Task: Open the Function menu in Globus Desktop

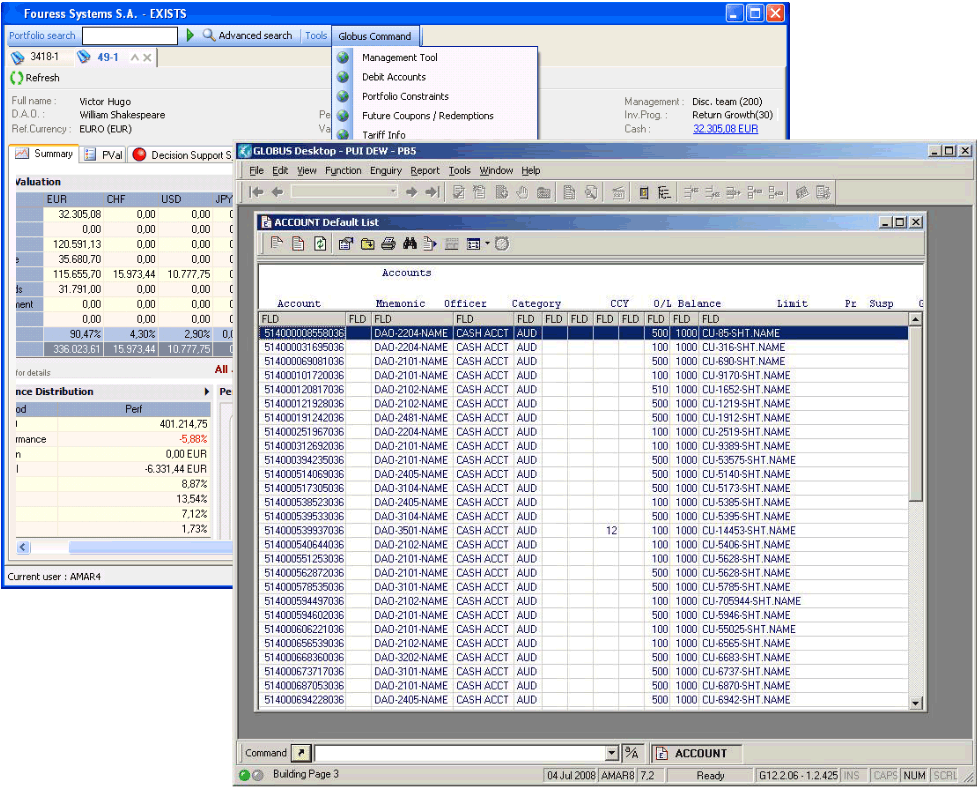Action: (343, 170)
